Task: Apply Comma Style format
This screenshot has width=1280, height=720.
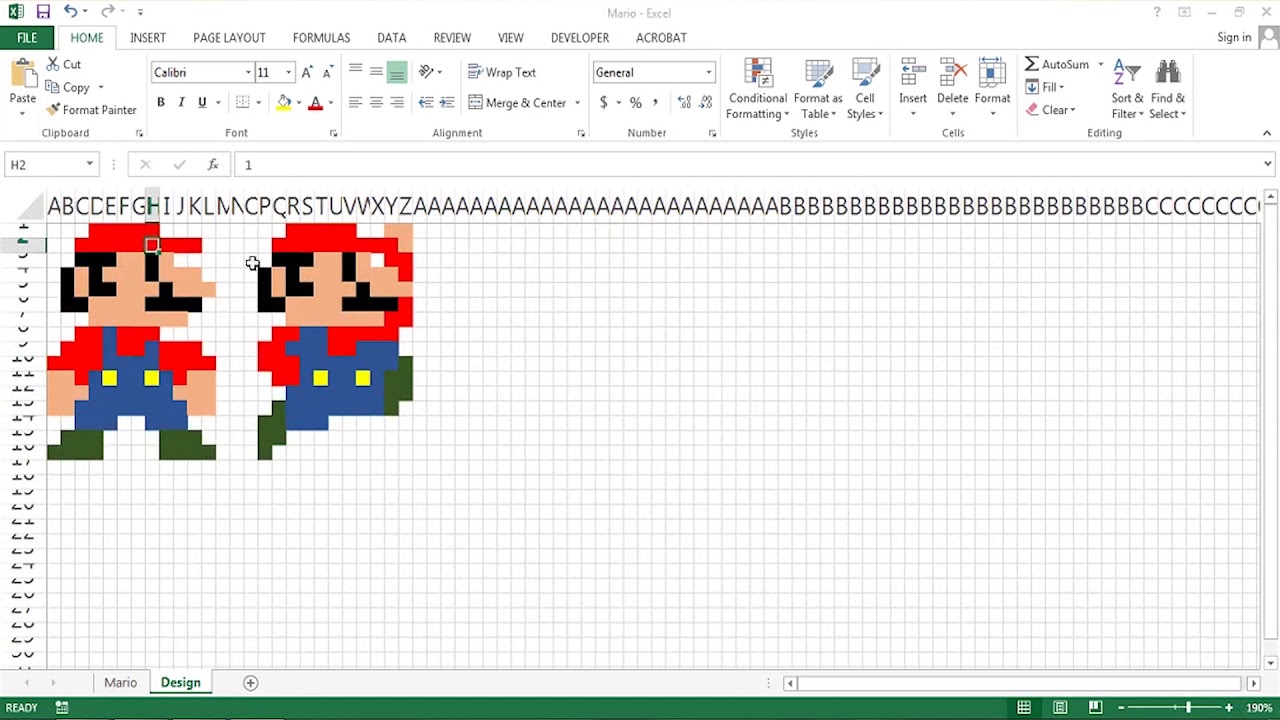Action: click(x=655, y=102)
